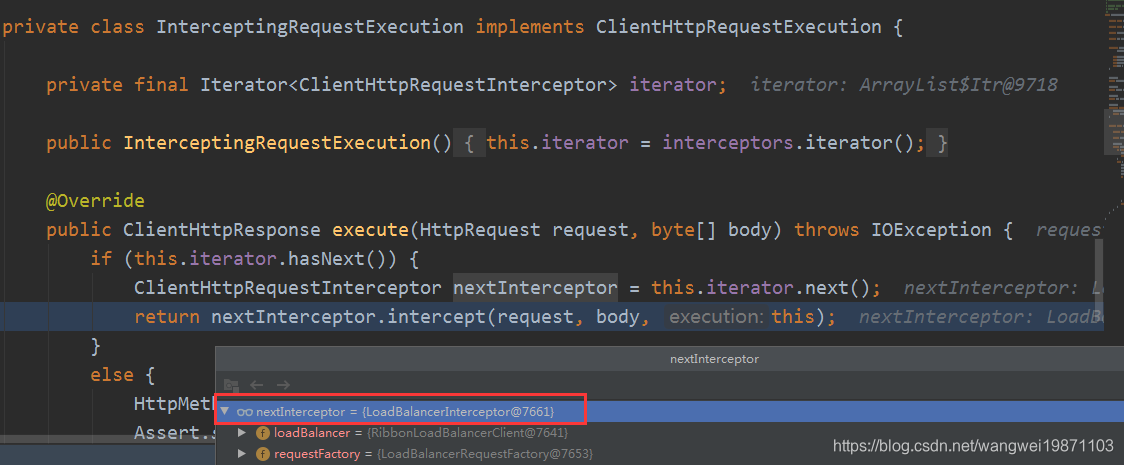The image size is (1124, 465).
Task: Click the forward arrow in the evaluation popup
Action: pos(283,385)
